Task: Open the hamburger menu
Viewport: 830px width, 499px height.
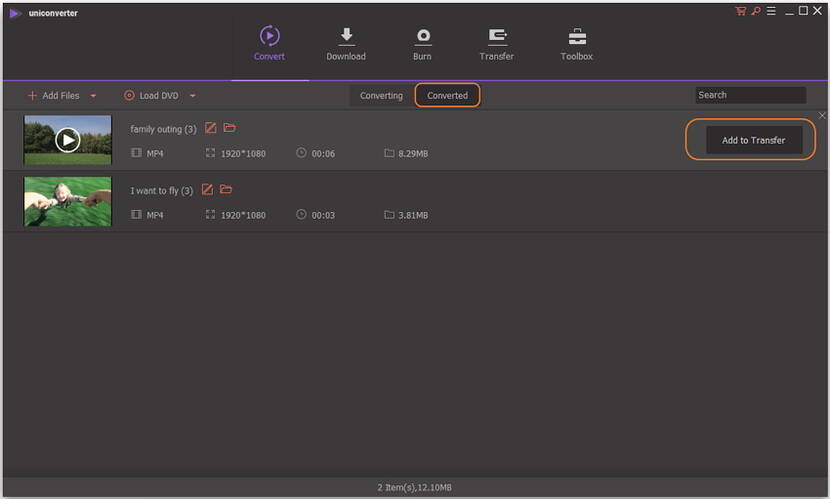Action: tap(771, 11)
